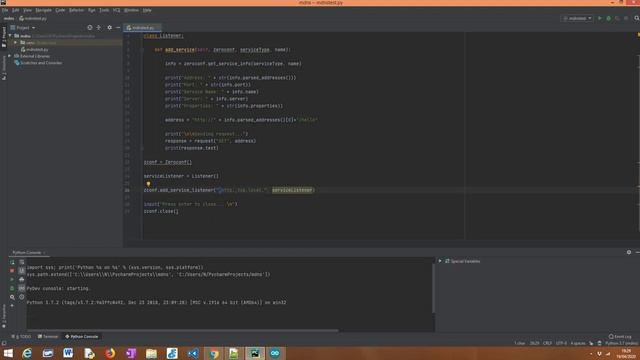Hide the Project panel with minus icon
Viewport: 640px width, 360px height.
click(x=118, y=28)
